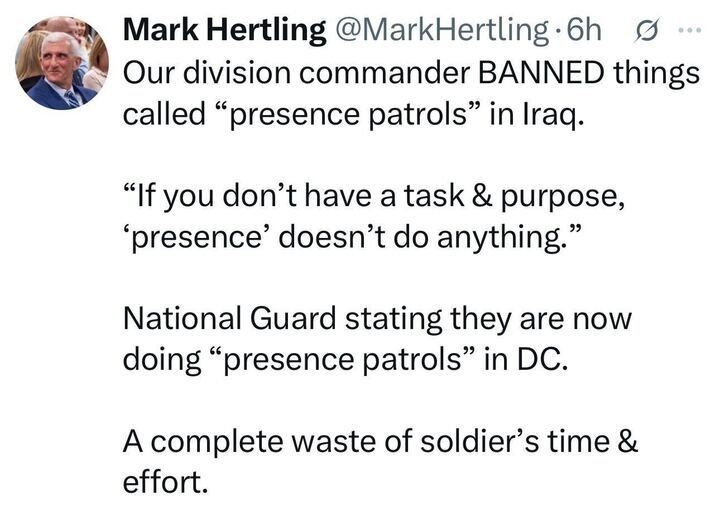Click the word Iraq in the post
The image size is (720, 505).
(x=546, y=113)
